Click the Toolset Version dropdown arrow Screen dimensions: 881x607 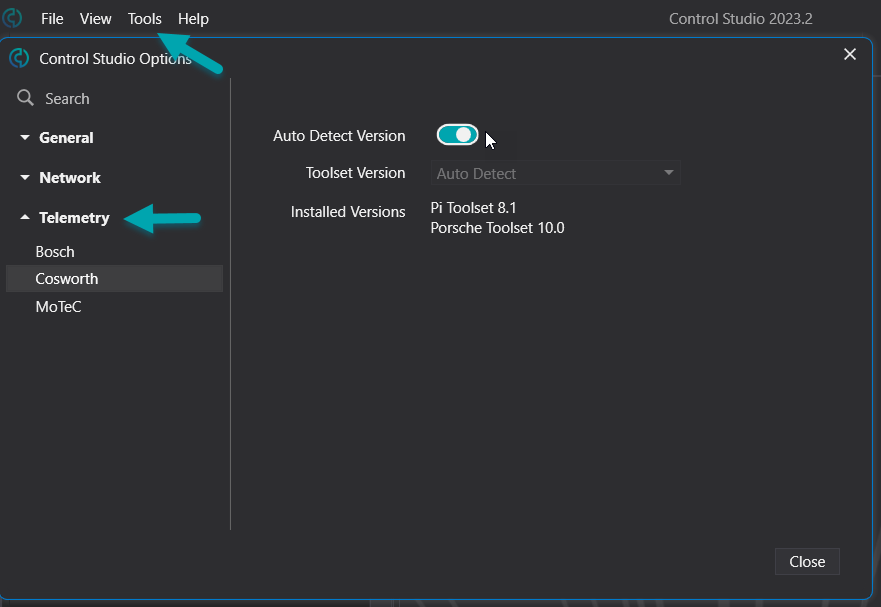(x=669, y=173)
